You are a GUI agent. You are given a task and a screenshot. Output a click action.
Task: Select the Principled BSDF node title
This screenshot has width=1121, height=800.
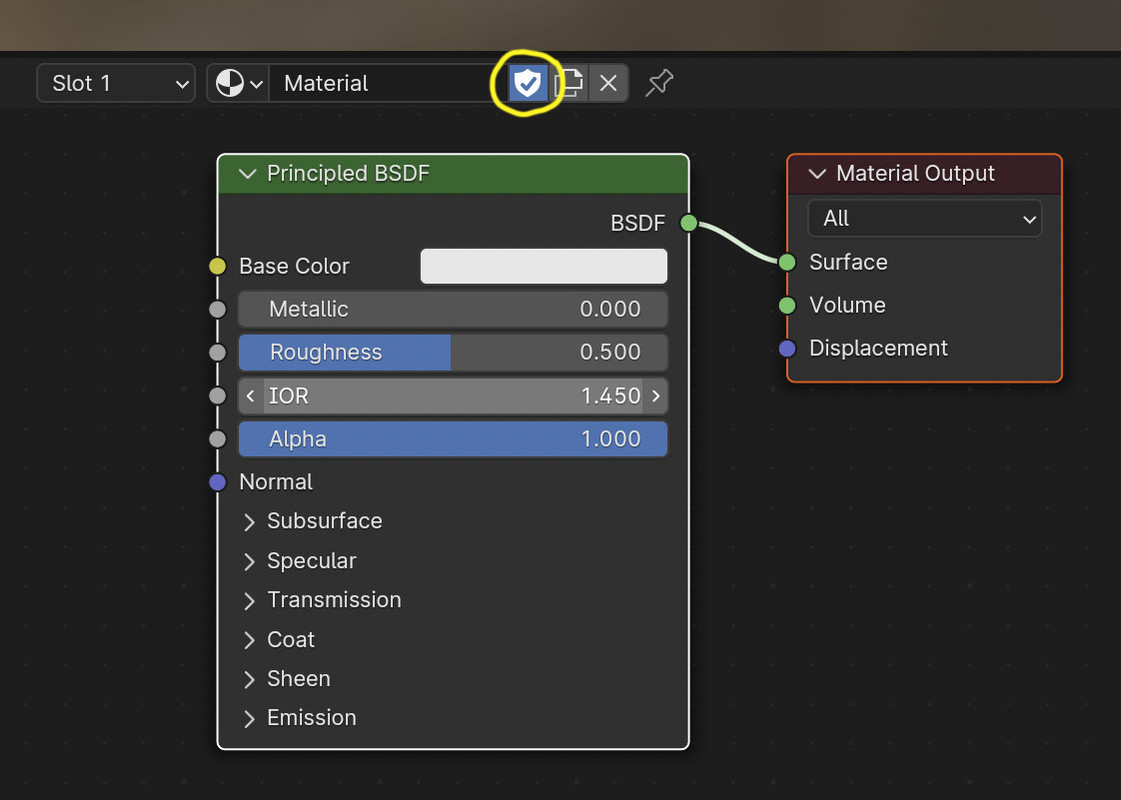coord(348,174)
